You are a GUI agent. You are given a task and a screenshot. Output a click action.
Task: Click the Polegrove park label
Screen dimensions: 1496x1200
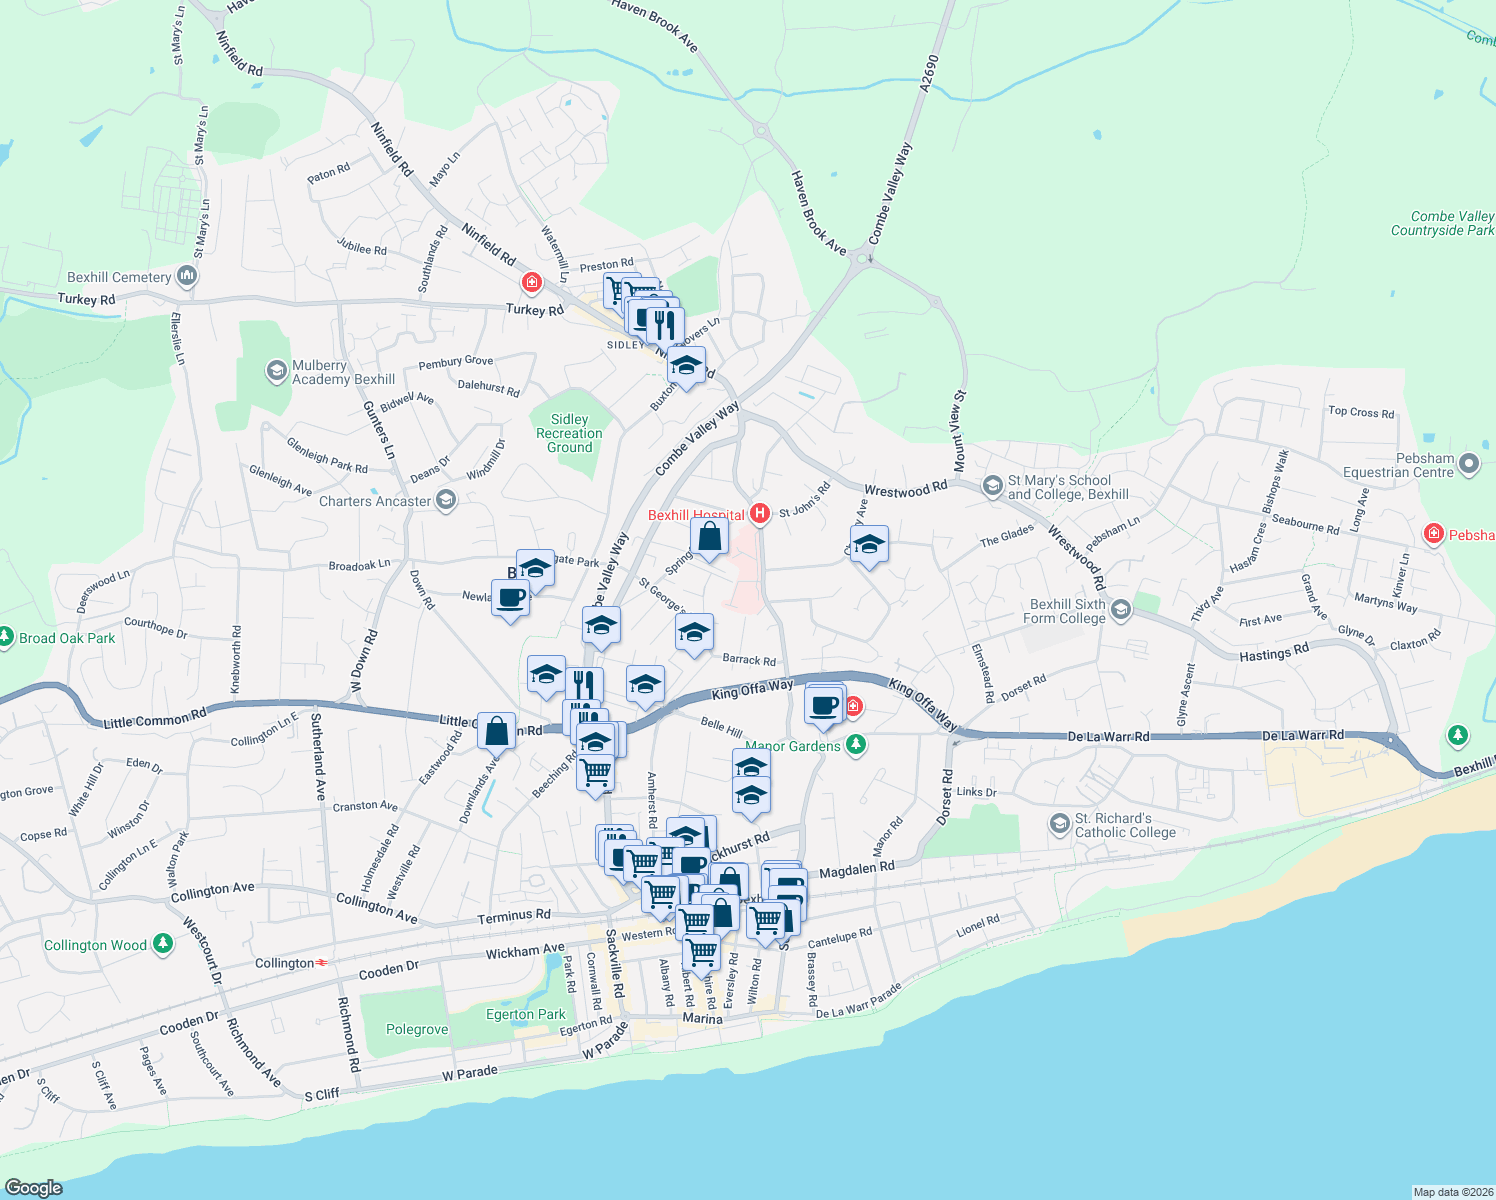click(x=417, y=1029)
